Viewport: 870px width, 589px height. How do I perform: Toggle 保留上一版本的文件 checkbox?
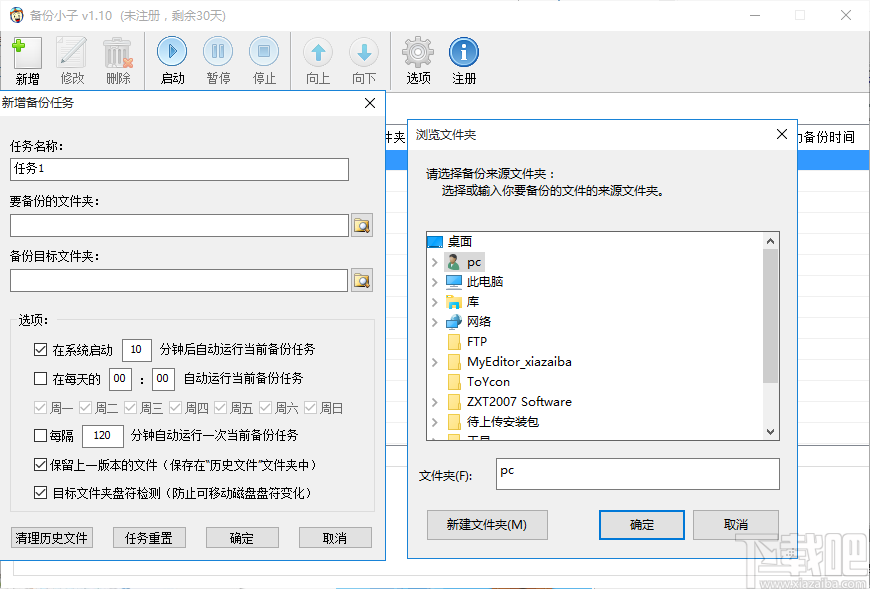[41, 465]
